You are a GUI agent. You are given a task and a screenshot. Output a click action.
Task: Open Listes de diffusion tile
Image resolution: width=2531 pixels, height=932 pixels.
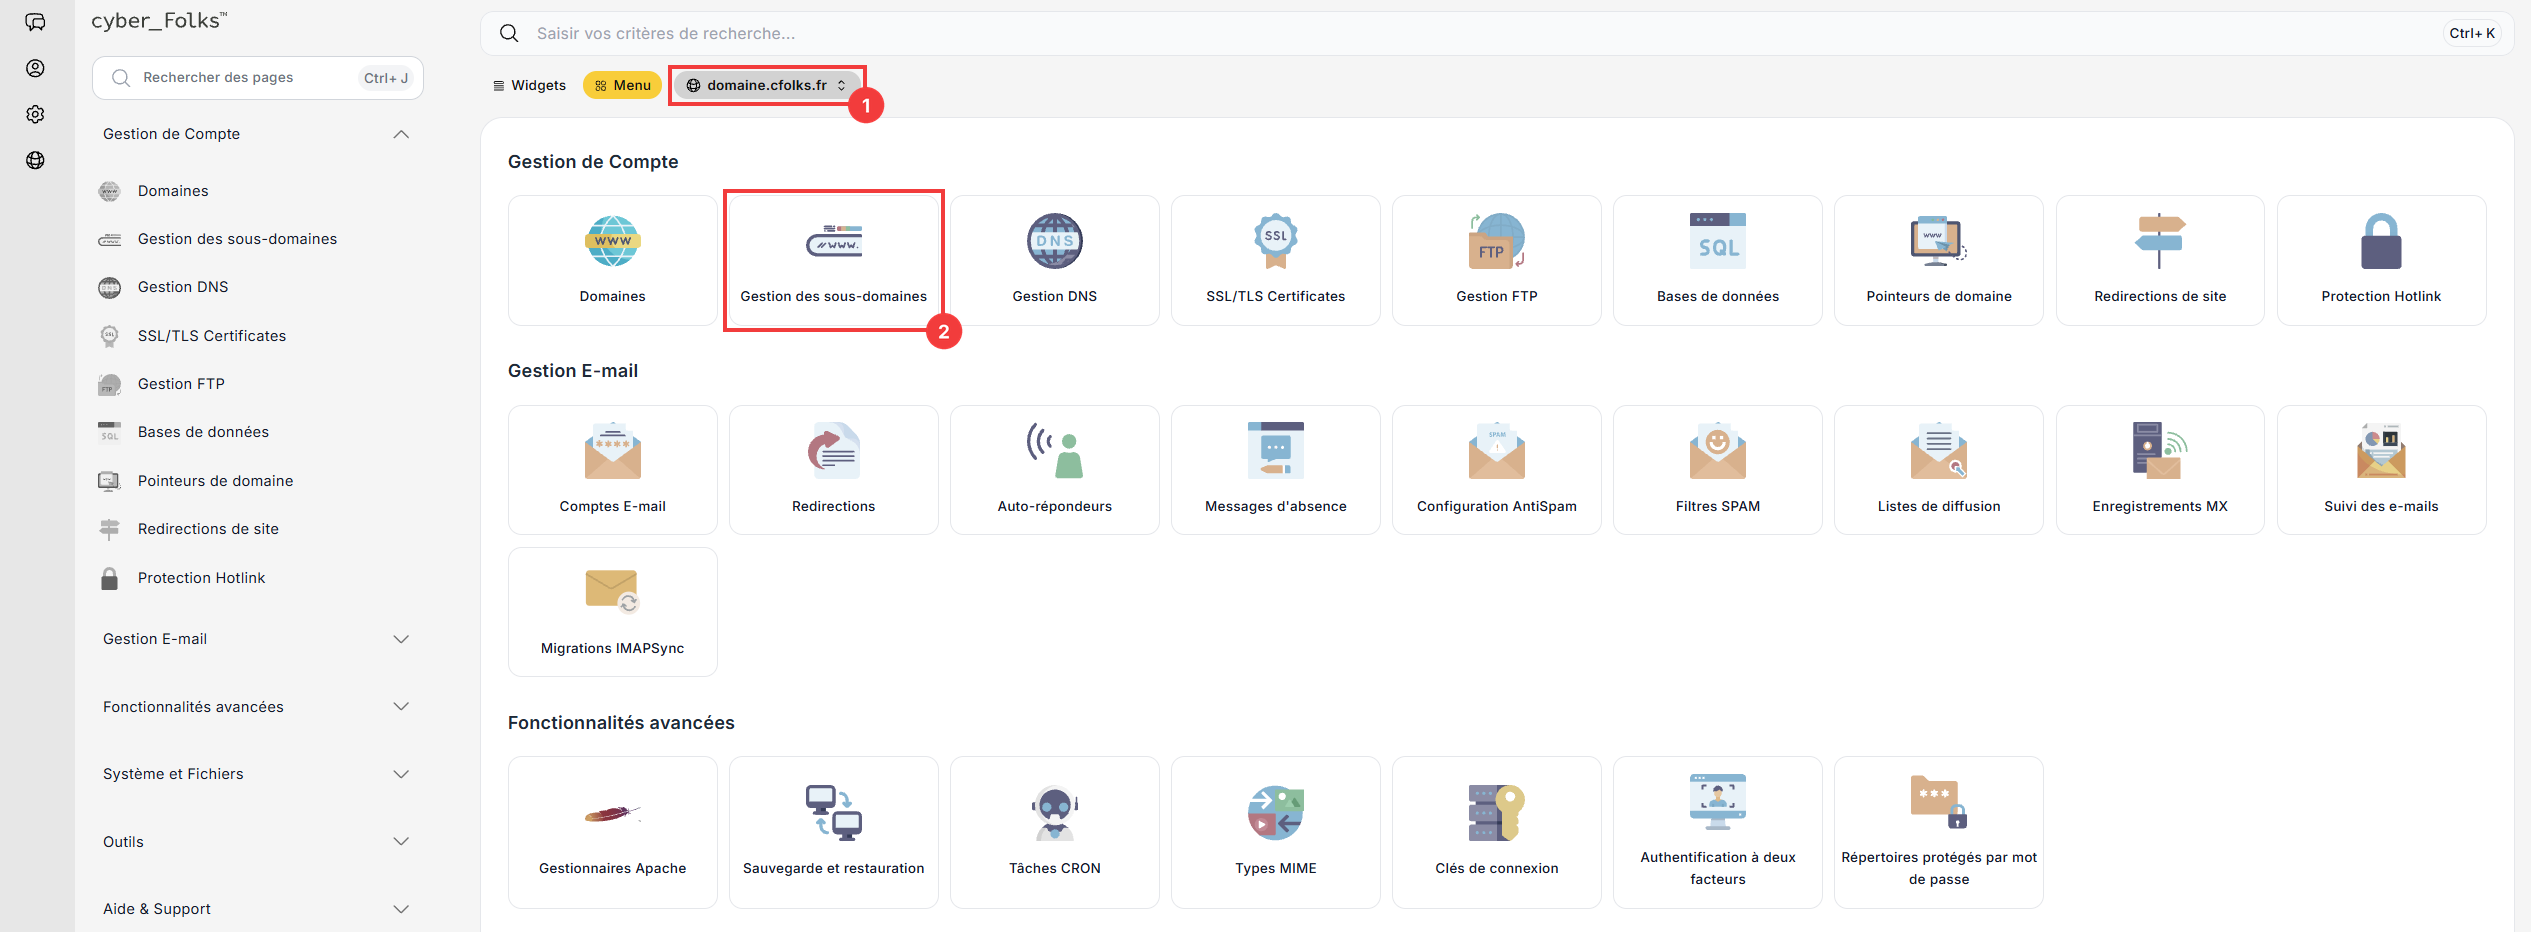click(1938, 470)
